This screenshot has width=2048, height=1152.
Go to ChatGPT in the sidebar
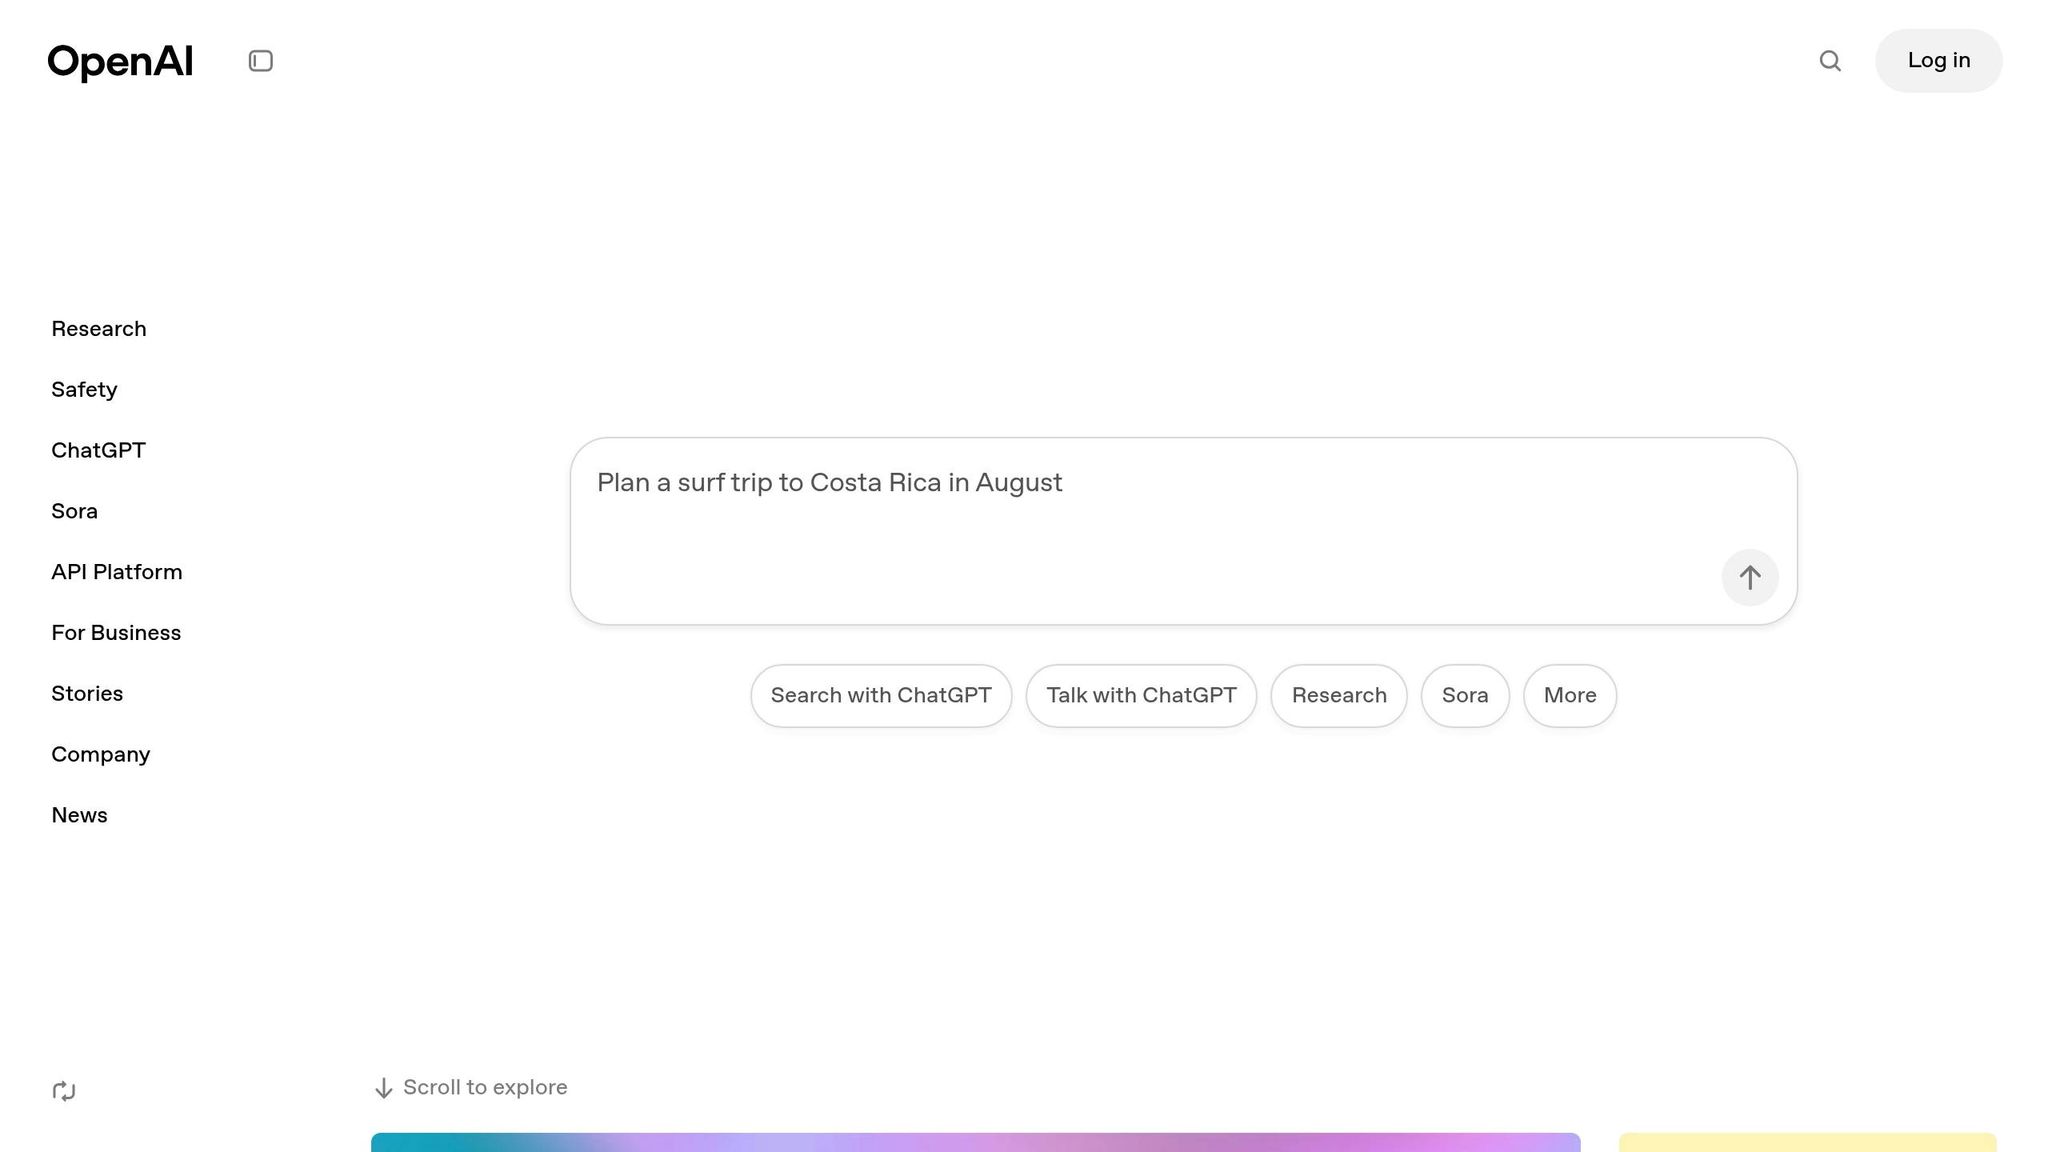98,451
